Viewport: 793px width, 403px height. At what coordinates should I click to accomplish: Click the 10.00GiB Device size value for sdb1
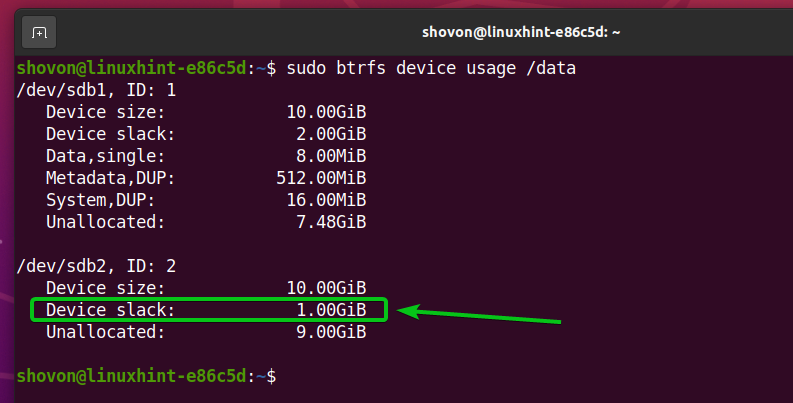point(326,112)
